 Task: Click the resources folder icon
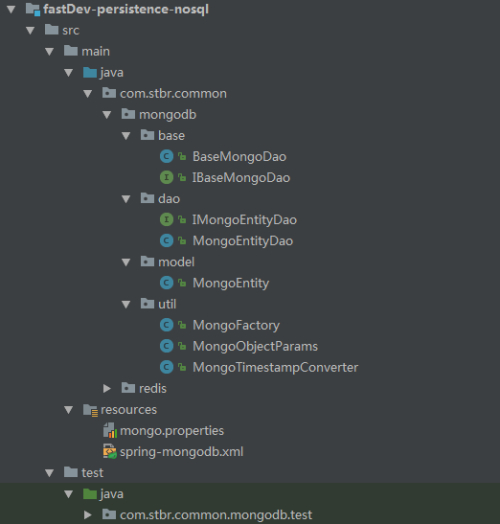pyautogui.click(x=91, y=410)
